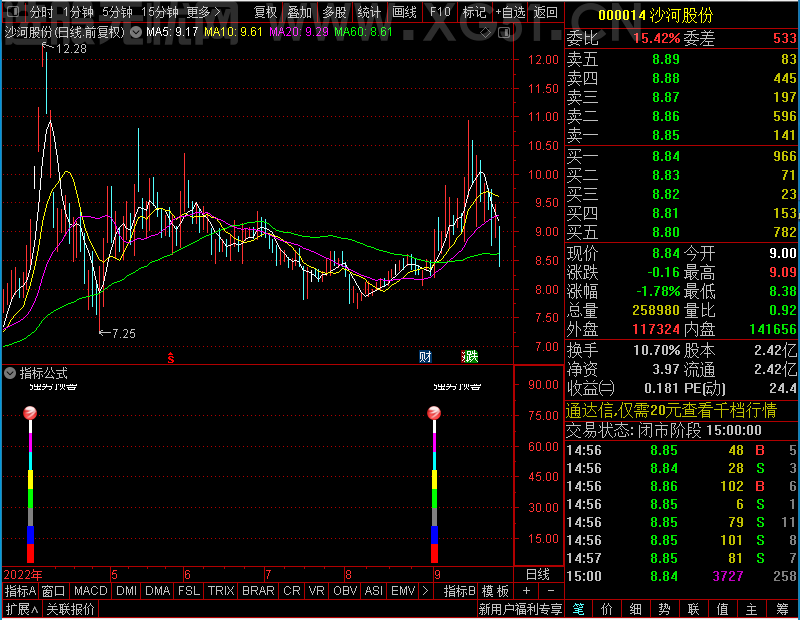Select the 价 price tab
Image resolution: width=800 pixels, height=620 pixels.
(607, 609)
